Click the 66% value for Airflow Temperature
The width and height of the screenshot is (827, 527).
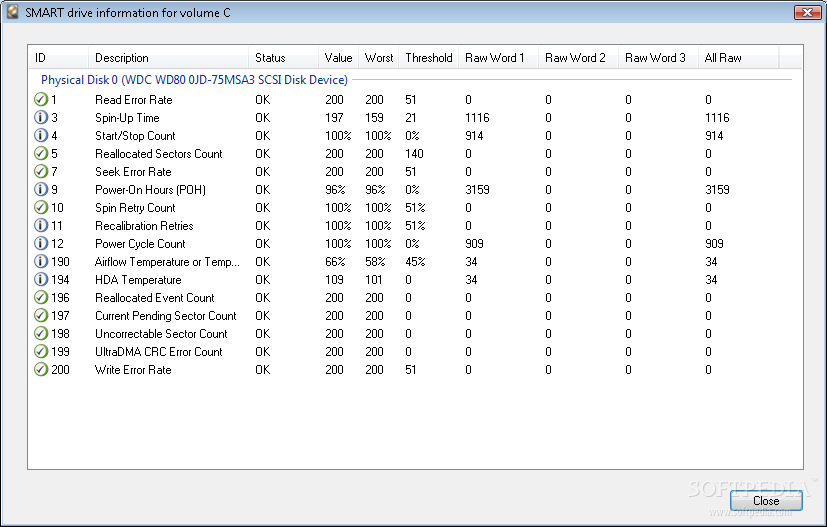[335, 262]
